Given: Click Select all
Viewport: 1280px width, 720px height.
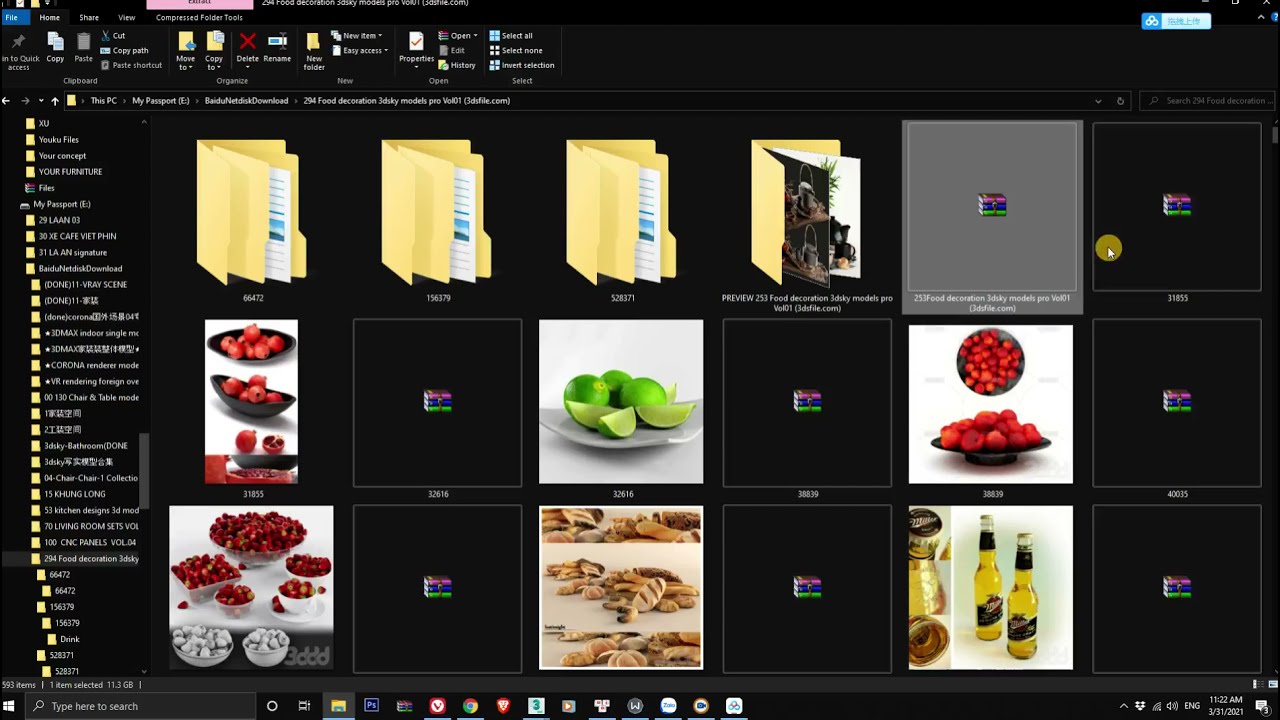Looking at the screenshot, I should coord(511,36).
